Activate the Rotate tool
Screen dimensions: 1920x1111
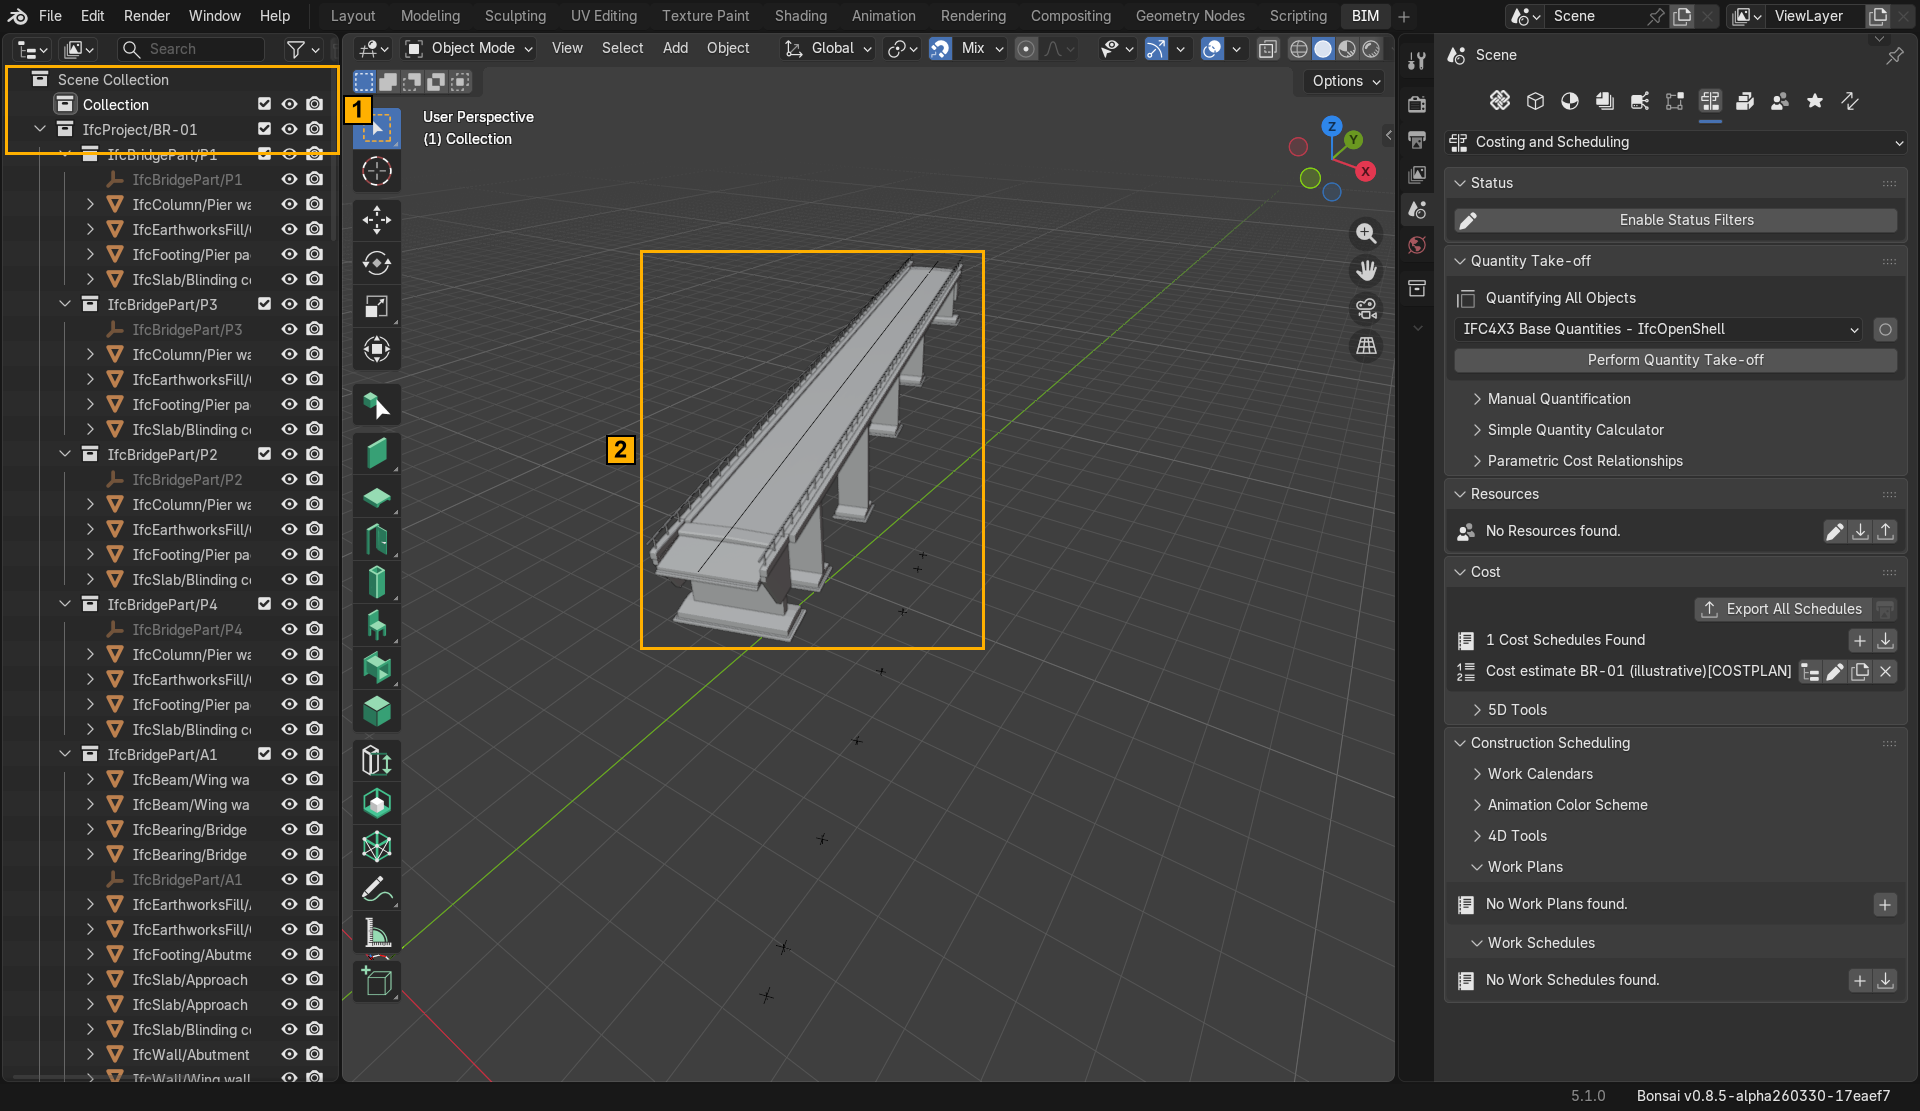click(x=377, y=263)
